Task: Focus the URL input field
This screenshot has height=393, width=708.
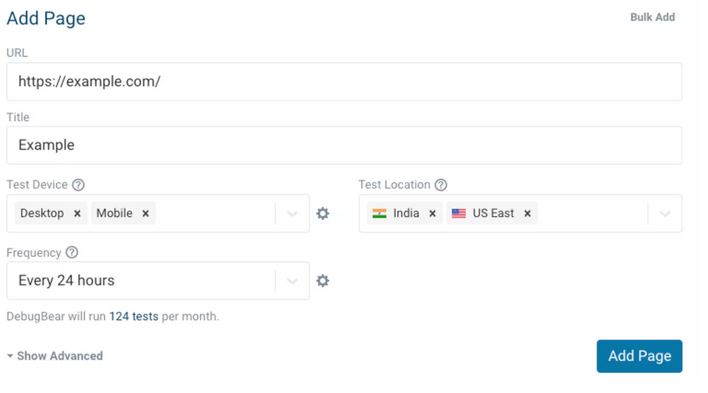Action: click(344, 82)
